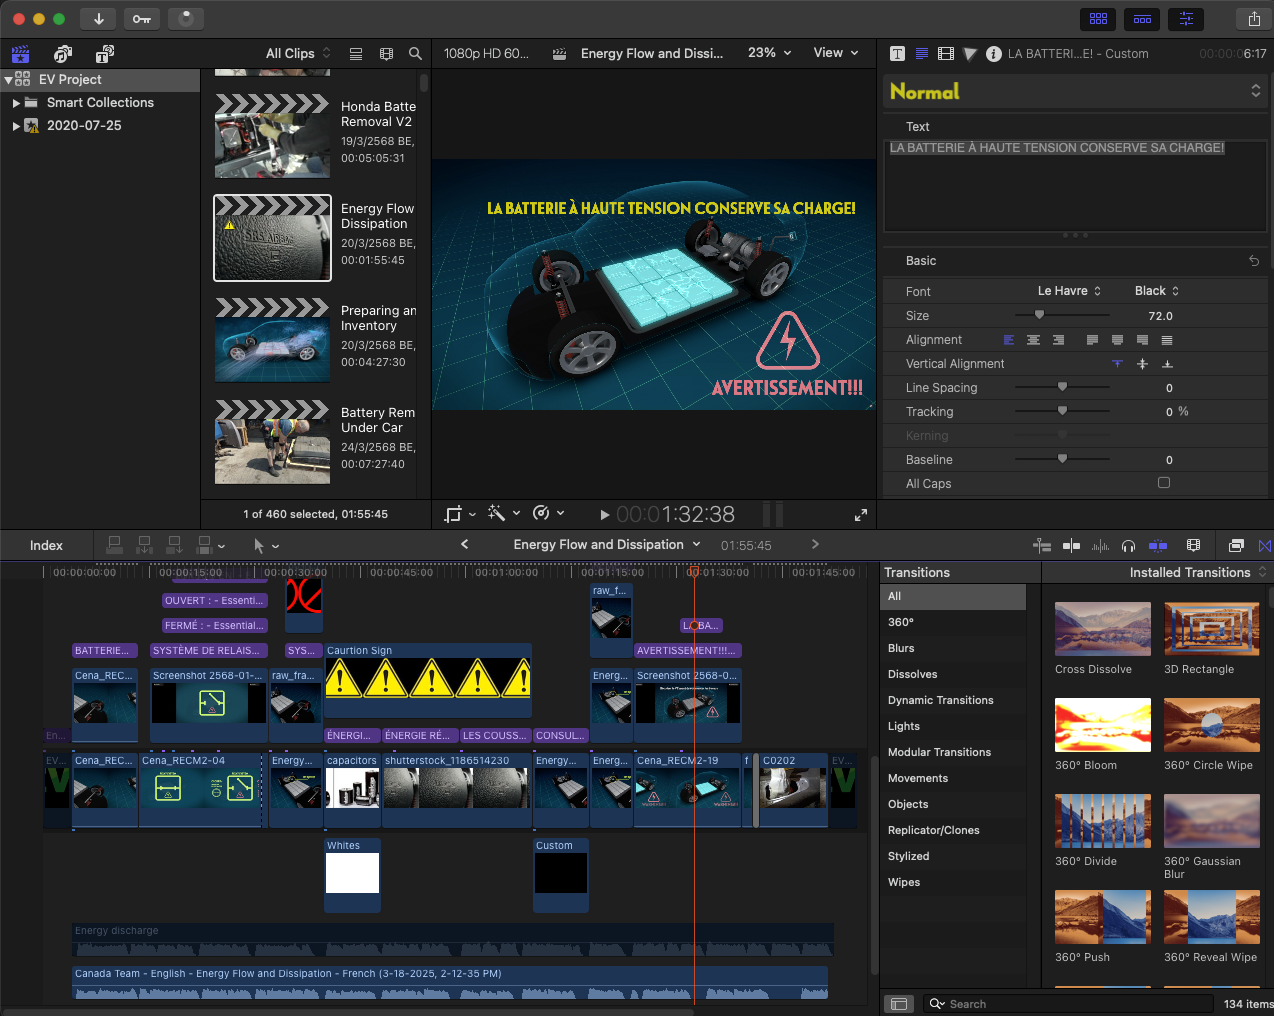Expand the Smart Collections folder

coord(16,103)
